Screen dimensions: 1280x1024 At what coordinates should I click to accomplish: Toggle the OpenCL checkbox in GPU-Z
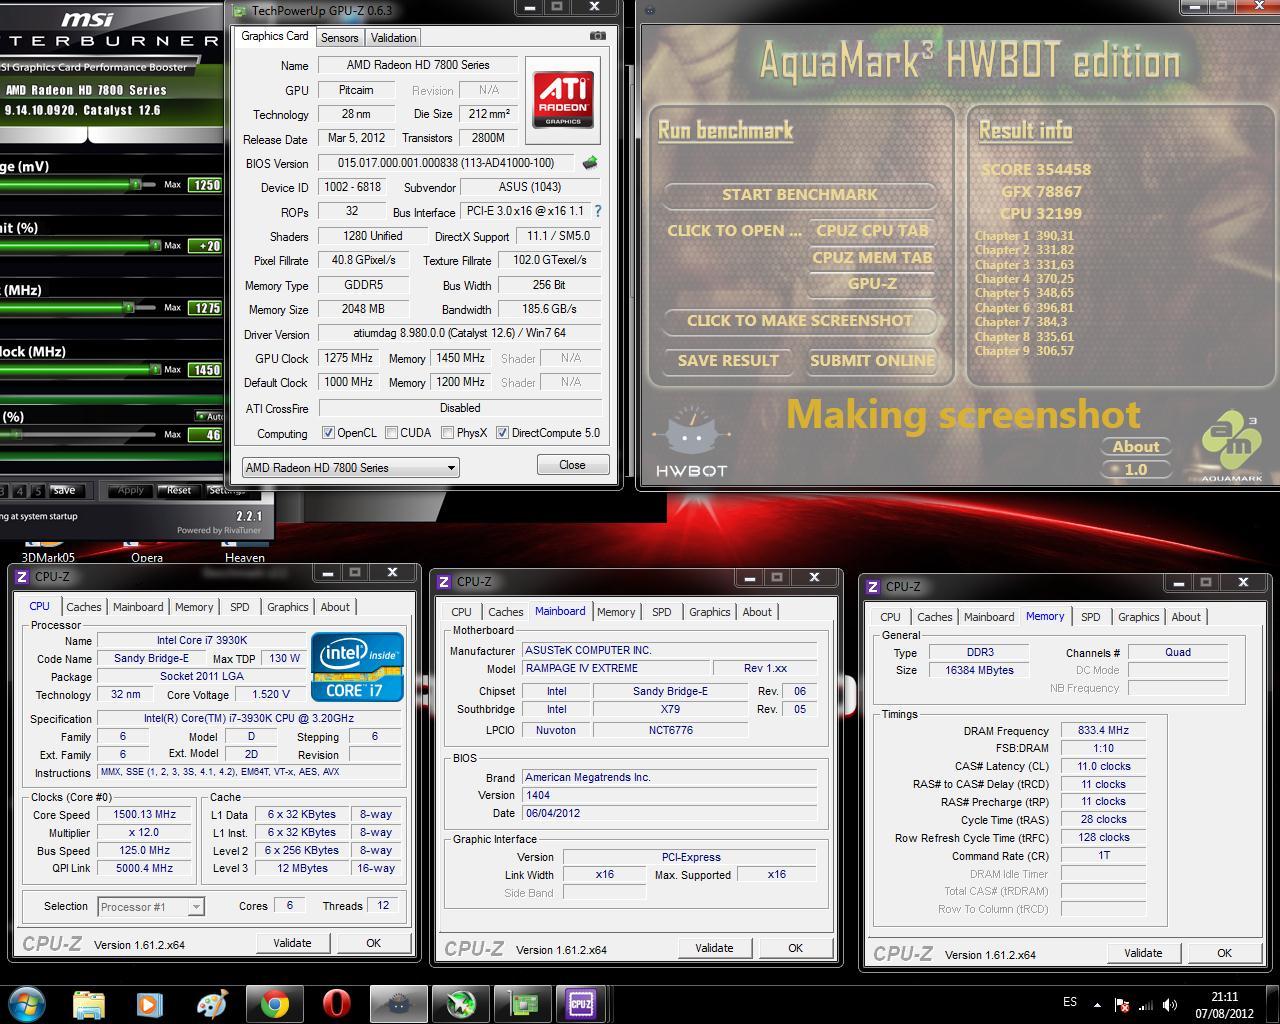tap(328, 433)
